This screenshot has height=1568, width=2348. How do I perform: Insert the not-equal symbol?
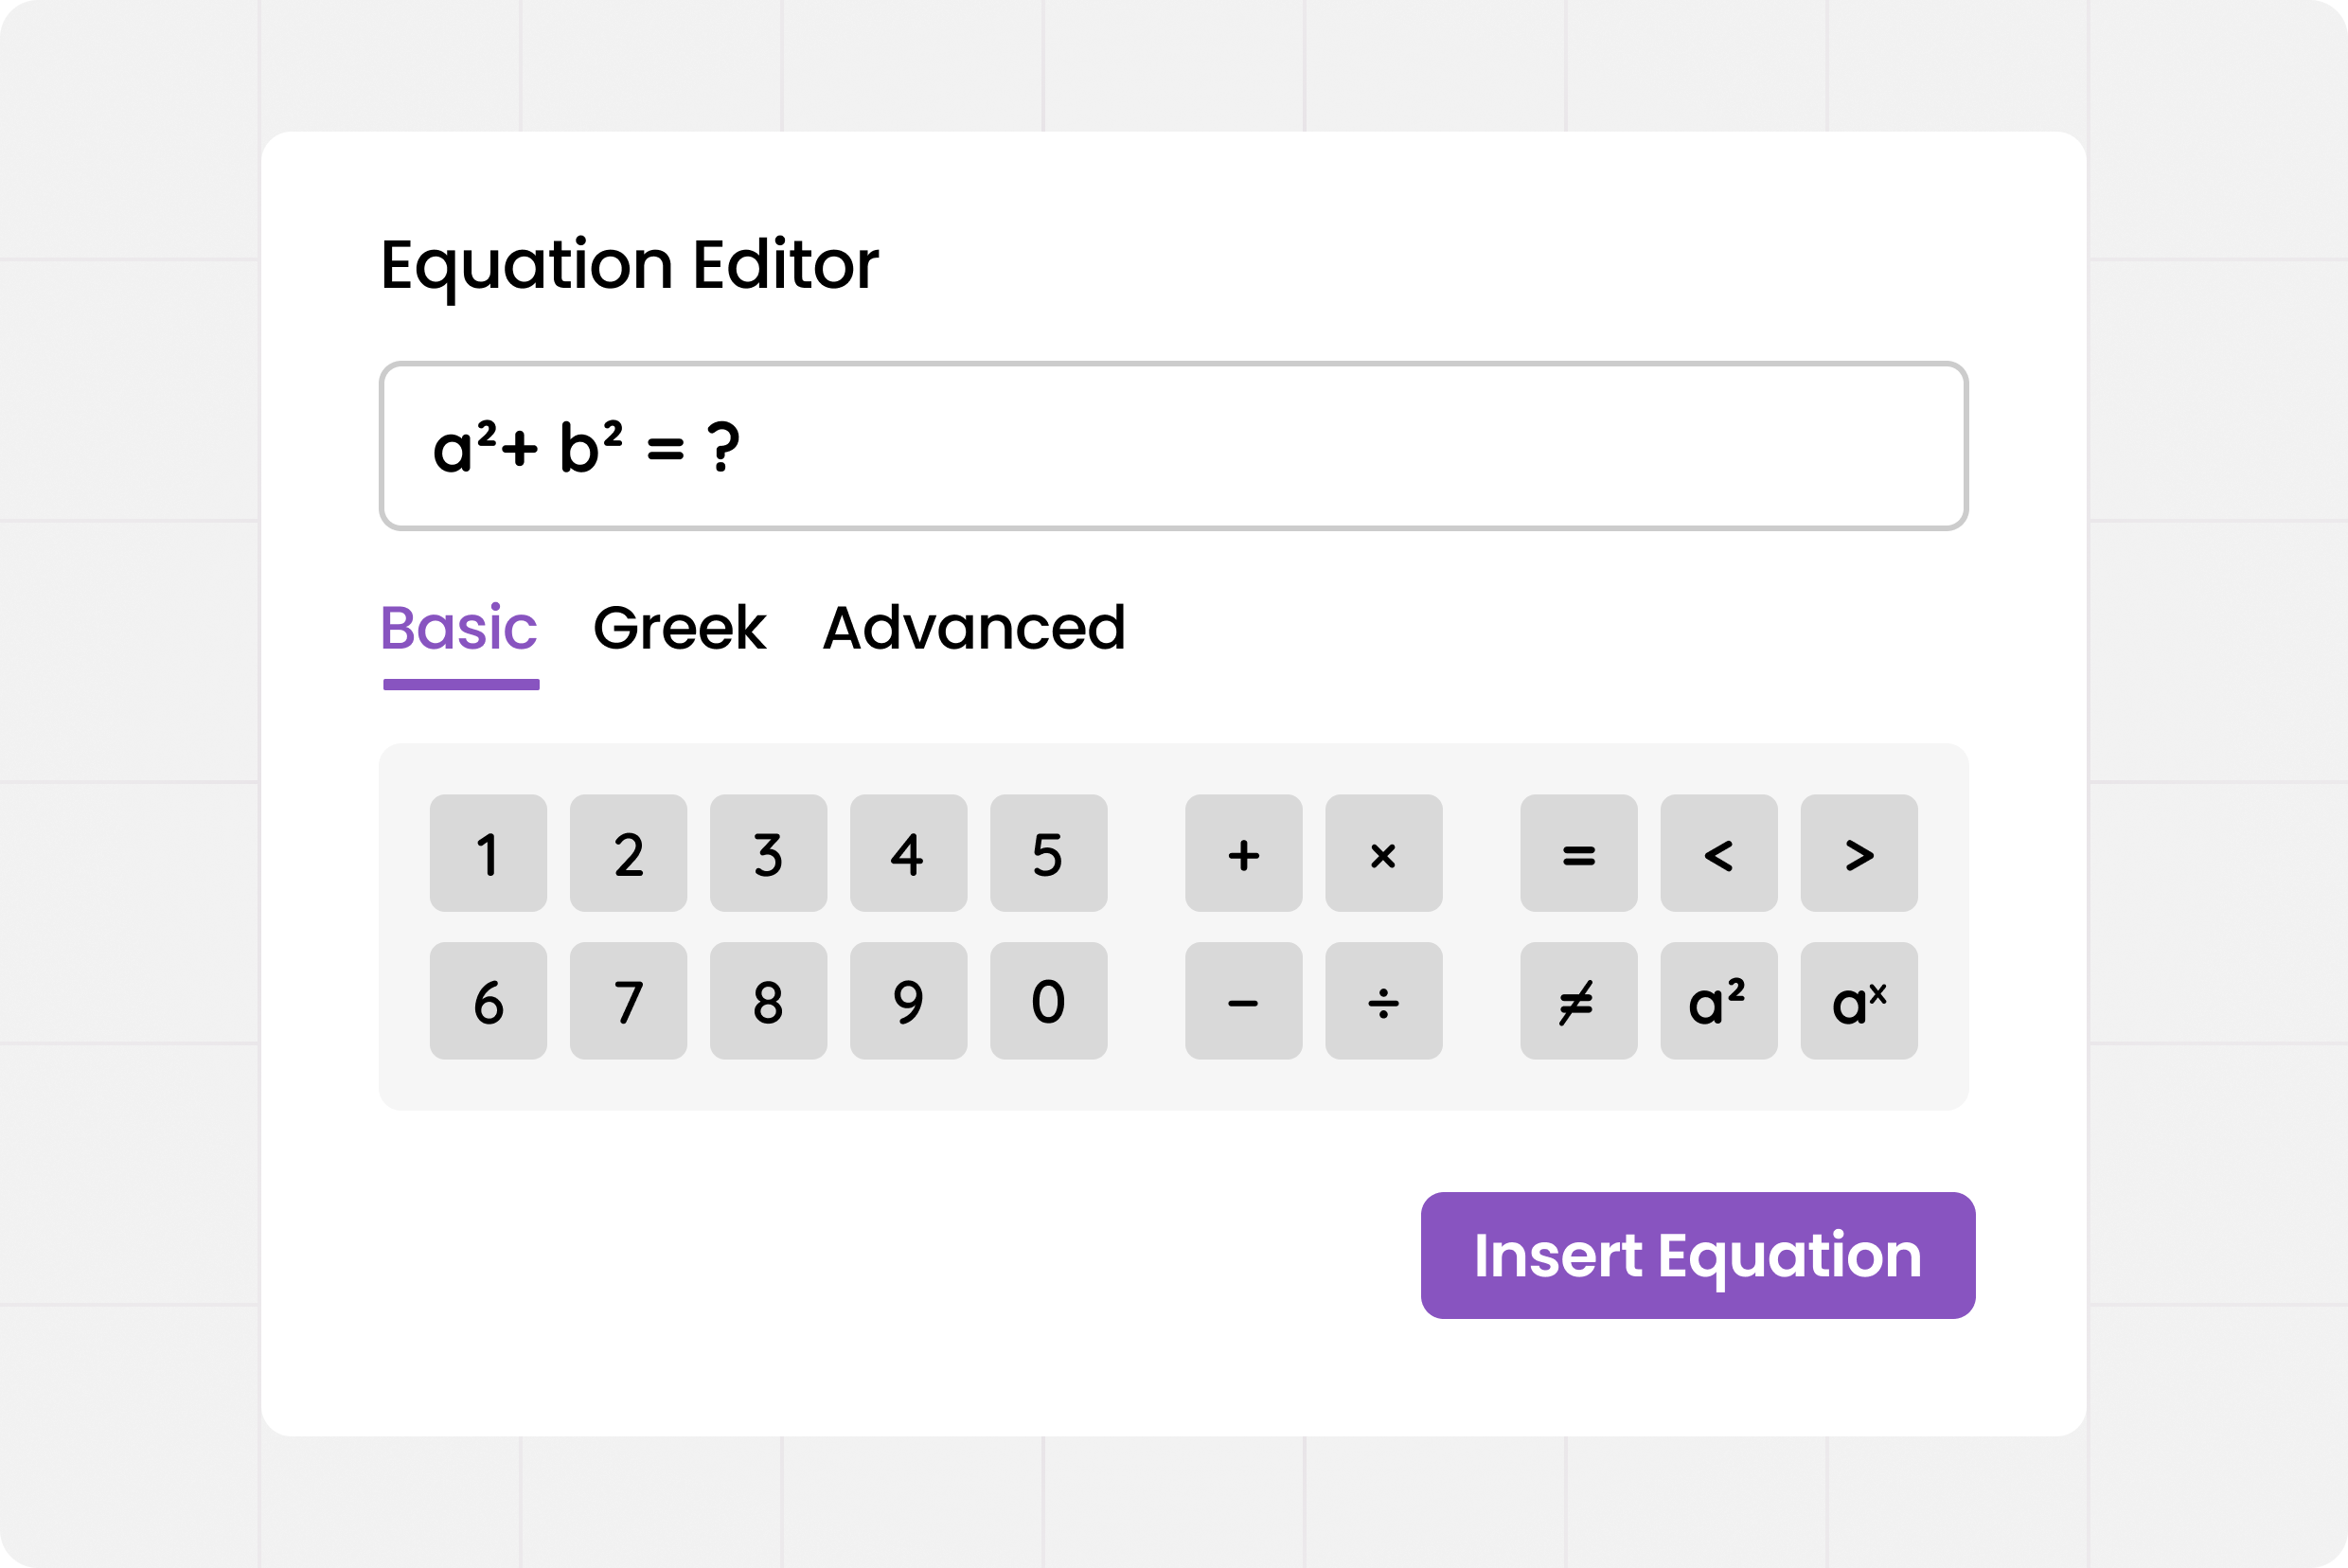pos(1578,1000)
